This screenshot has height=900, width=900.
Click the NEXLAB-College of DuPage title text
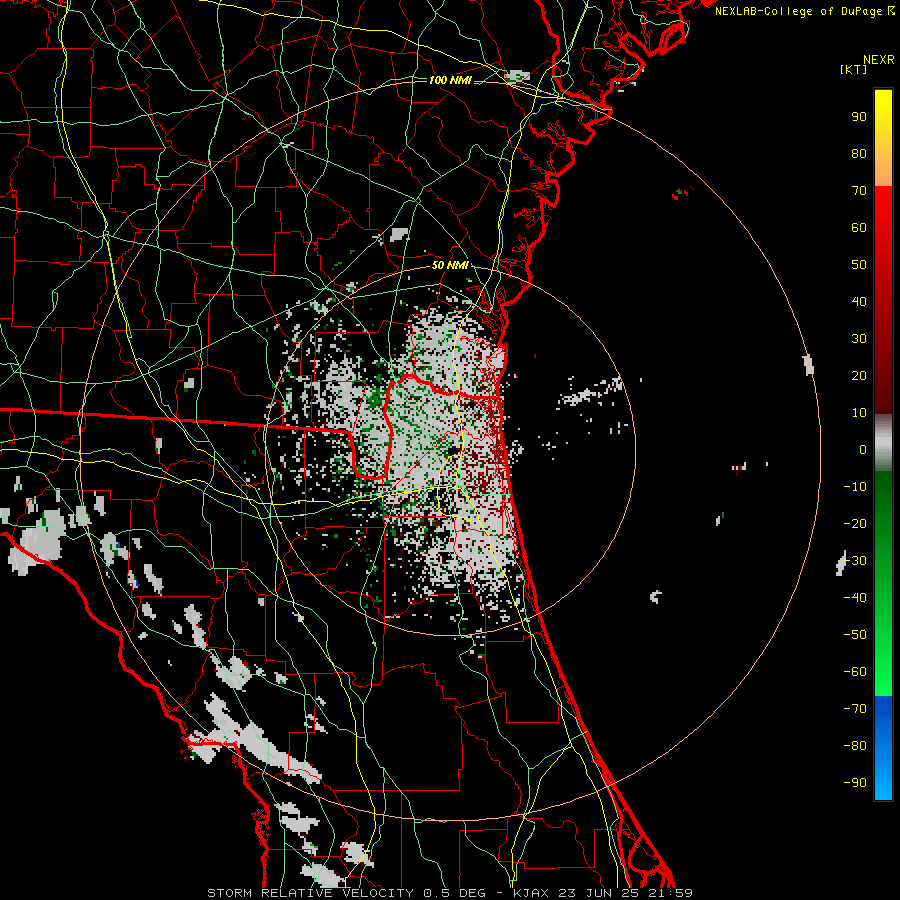point(798,11)
